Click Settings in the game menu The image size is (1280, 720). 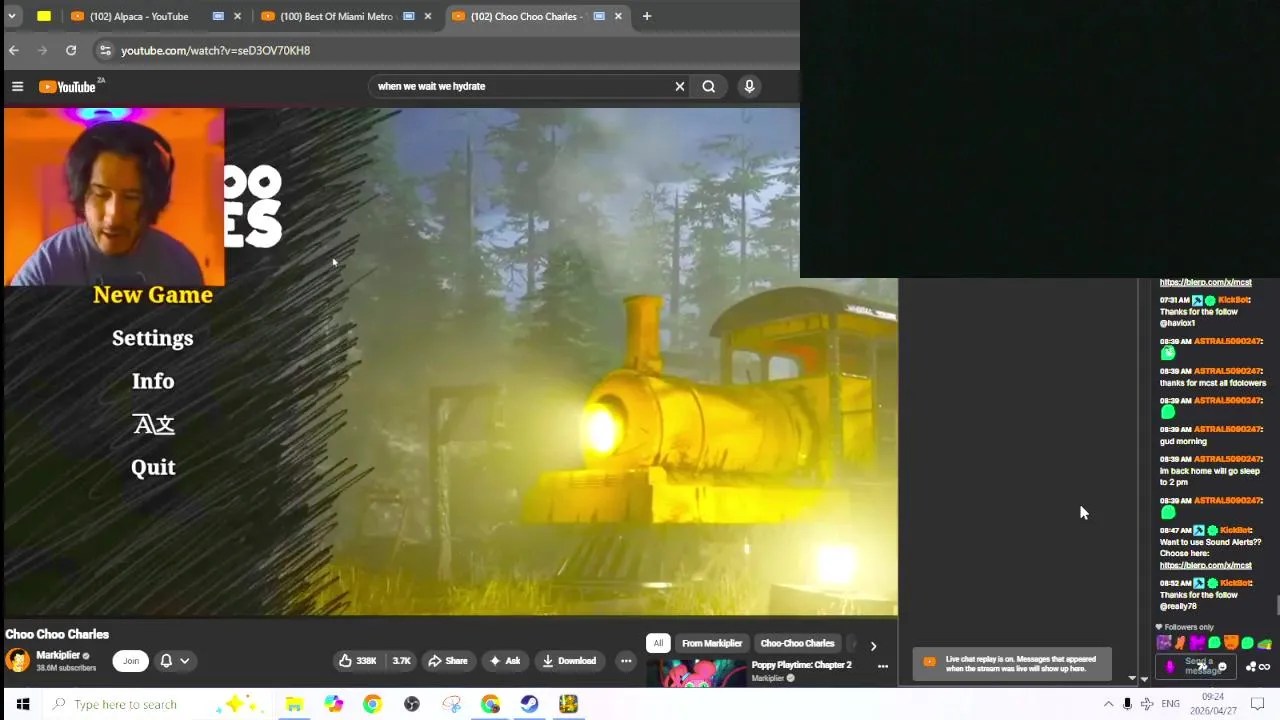pyautogui.click(x=153, y=338)
